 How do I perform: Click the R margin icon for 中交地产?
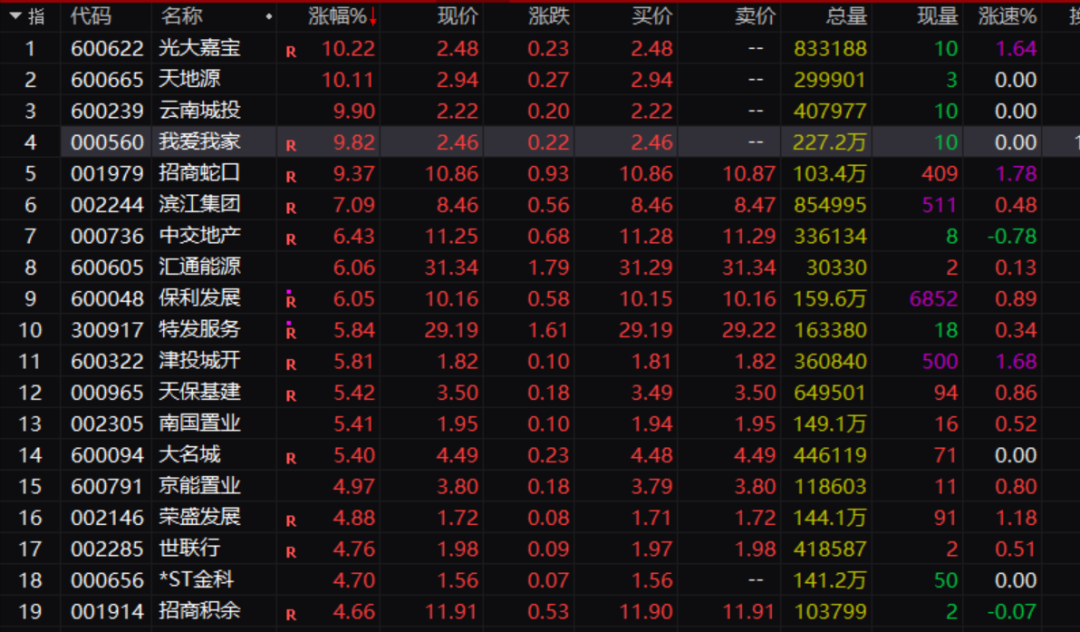click(291, 239)
